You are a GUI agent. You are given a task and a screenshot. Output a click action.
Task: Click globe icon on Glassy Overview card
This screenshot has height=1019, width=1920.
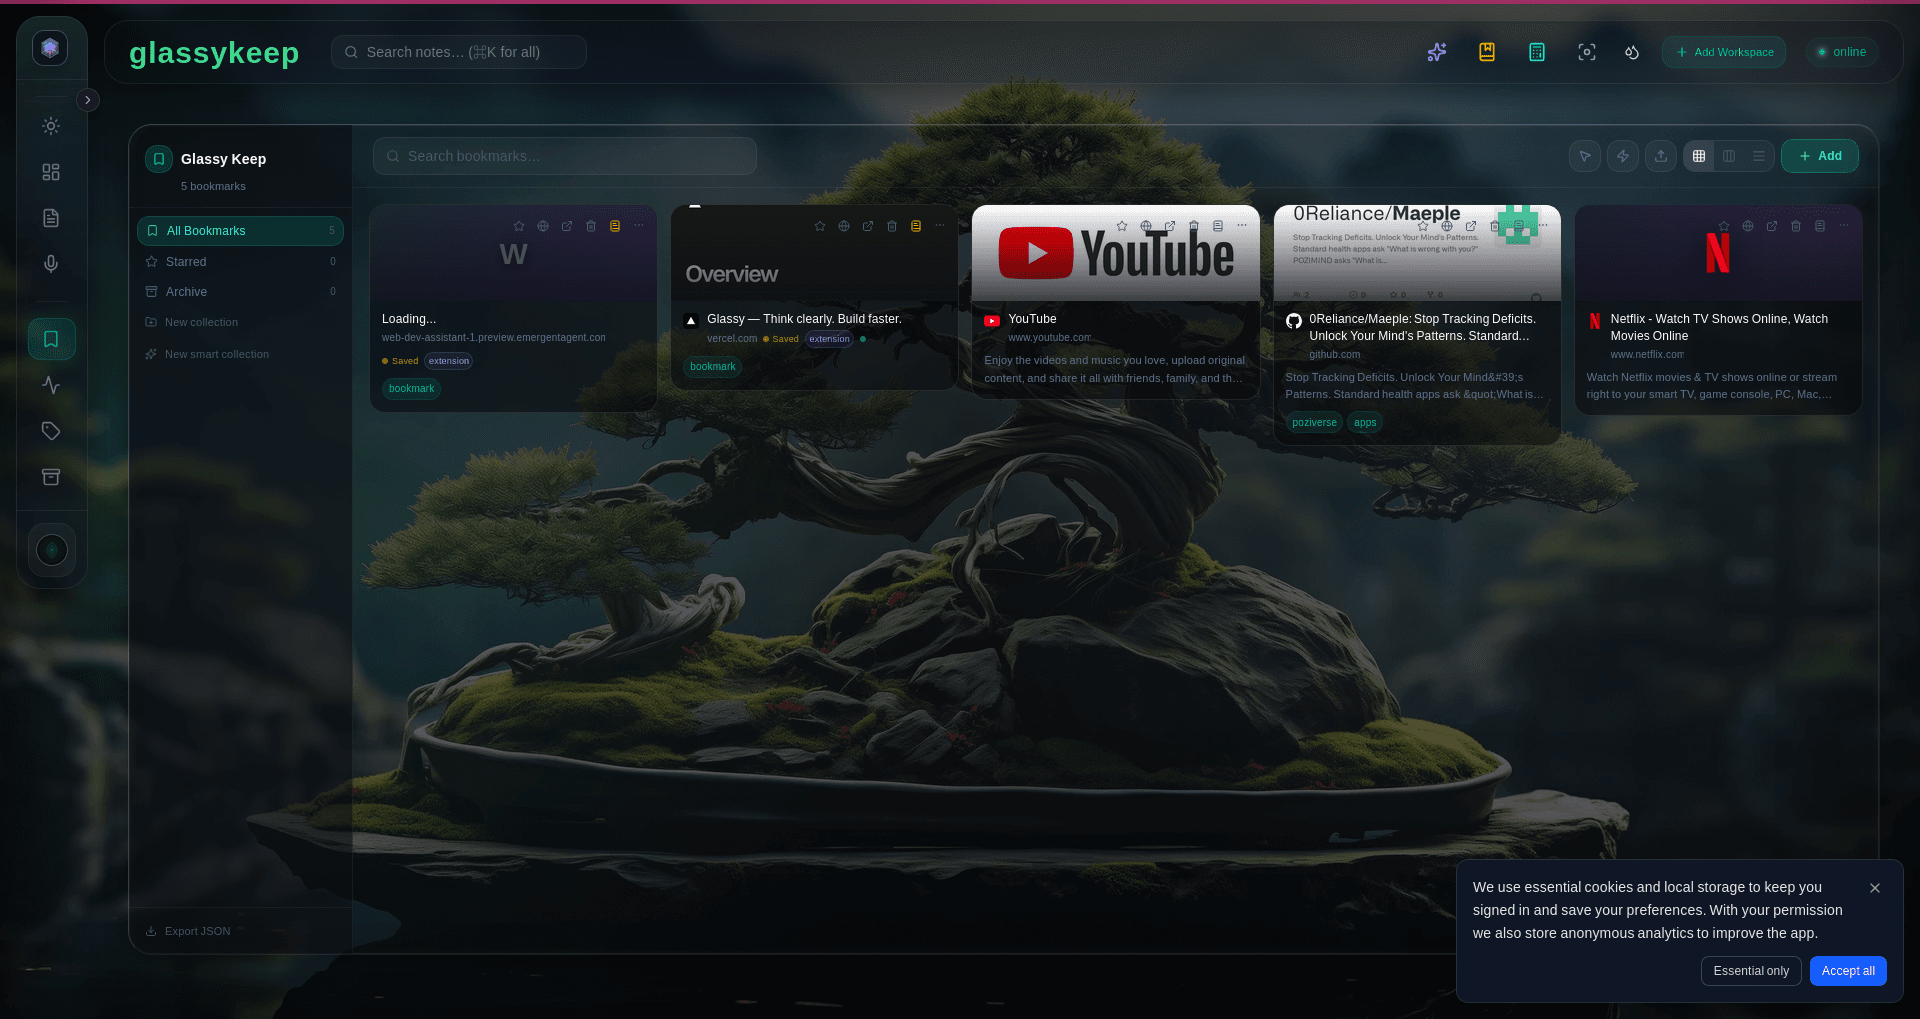[844, 226]
